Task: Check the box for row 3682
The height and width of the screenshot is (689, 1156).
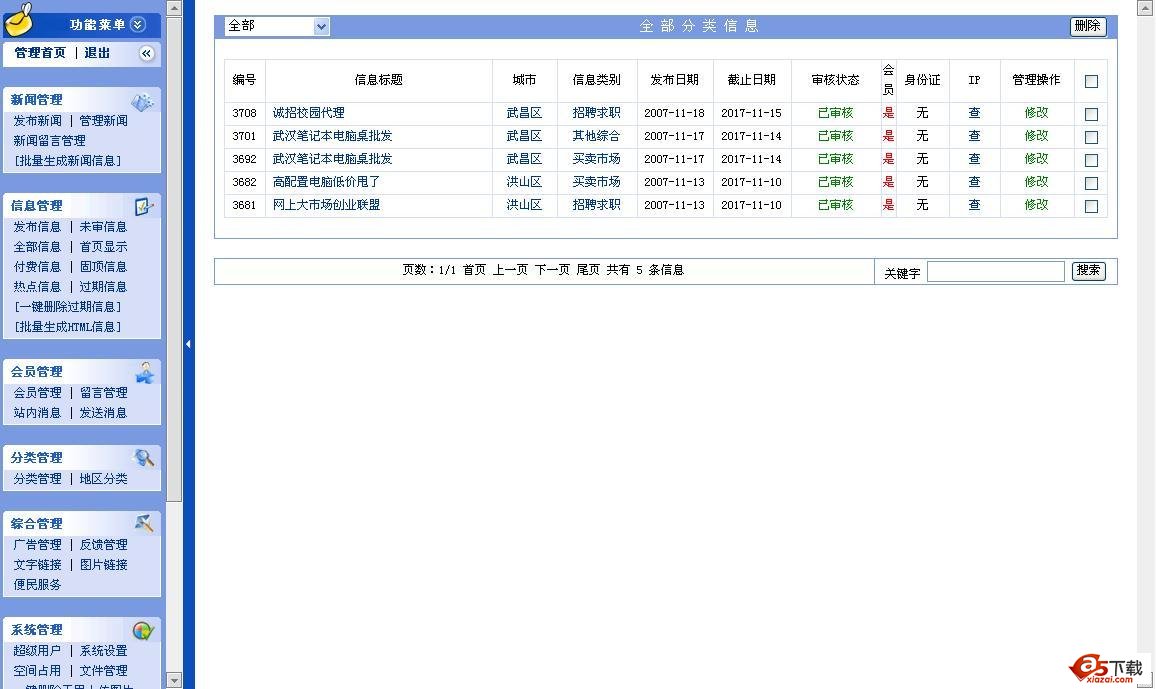Action: pos(1091,183)
